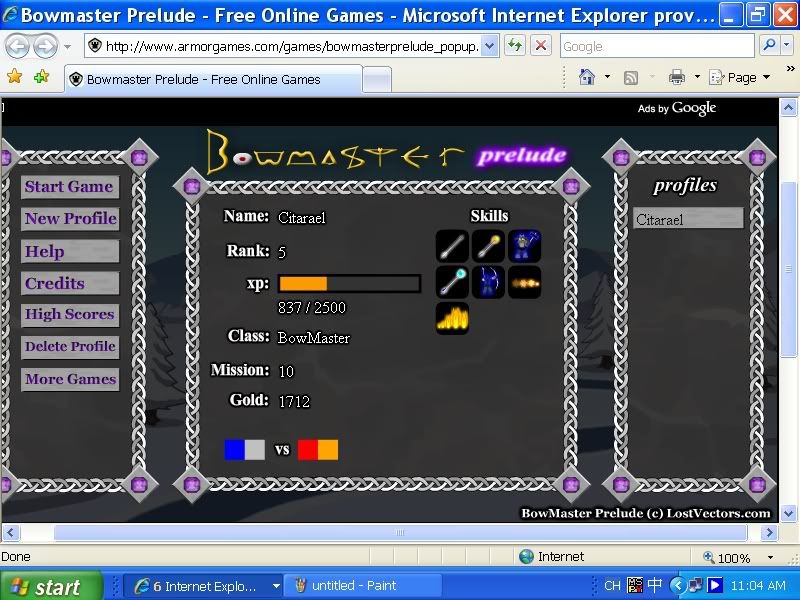Click the browser Refresh icon

click(x=515, y=46)
